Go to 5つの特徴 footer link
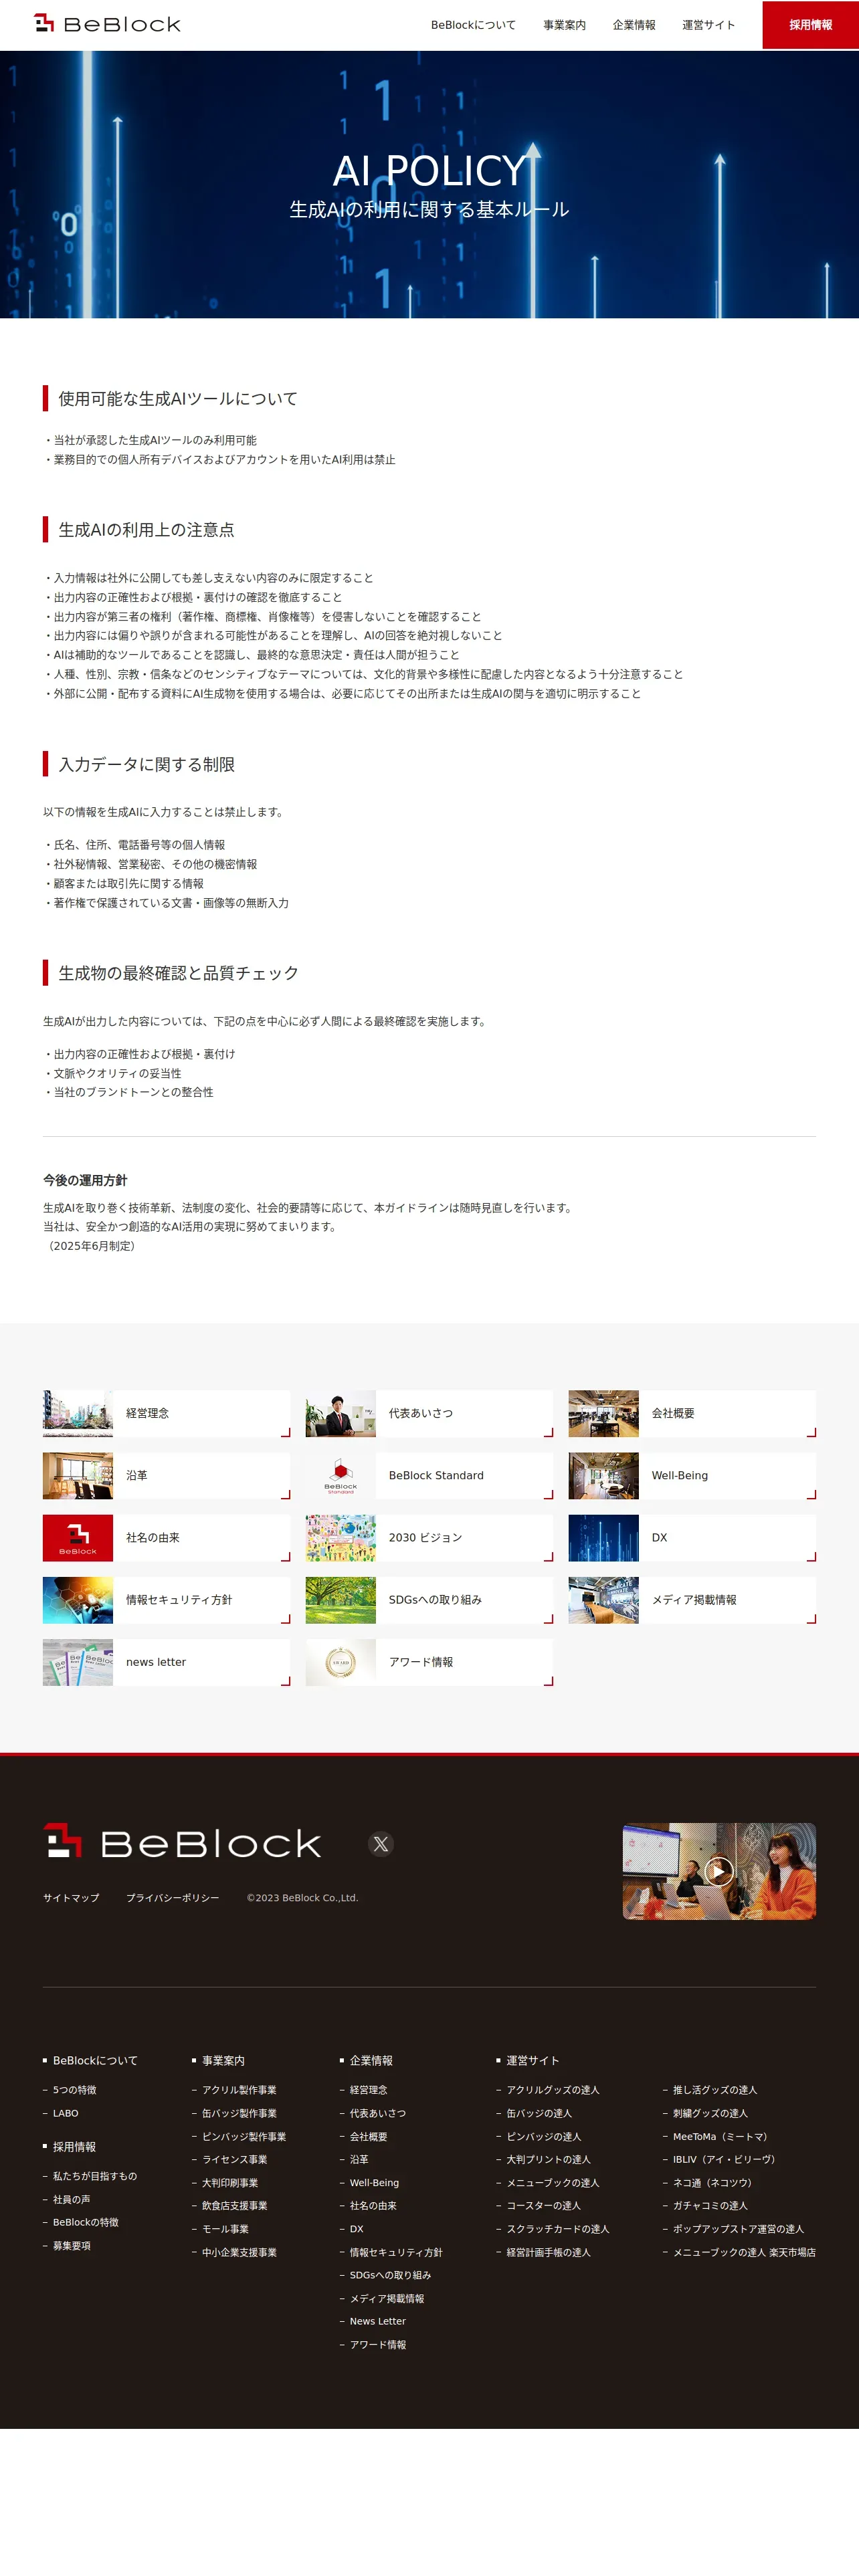The image size is (859, 2576). [74, 2090]
